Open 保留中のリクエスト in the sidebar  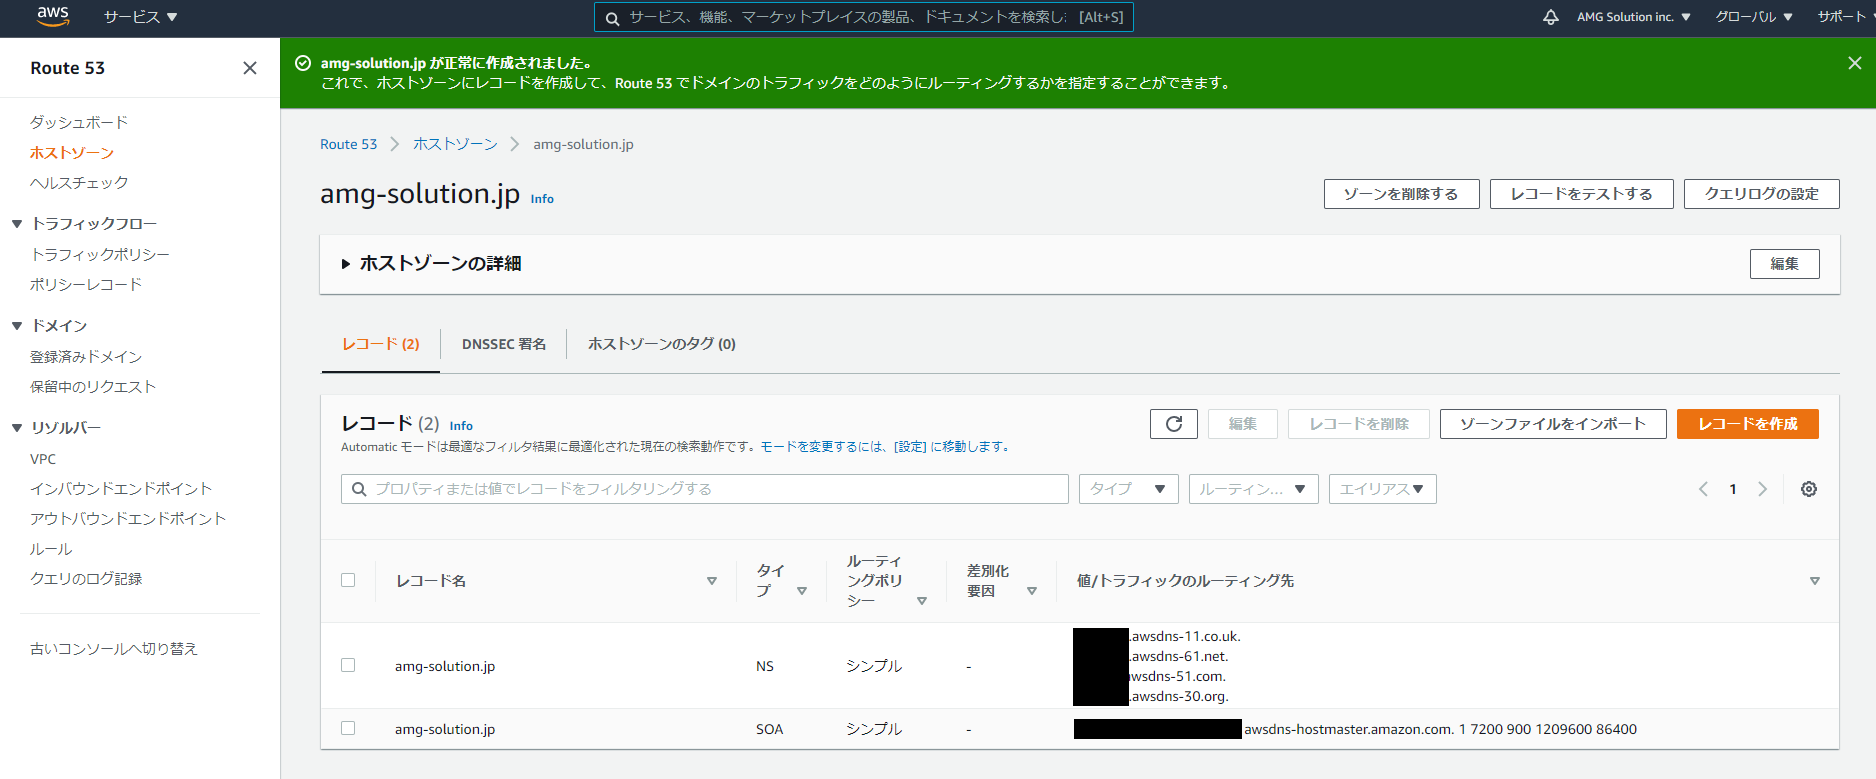point(93,387)
